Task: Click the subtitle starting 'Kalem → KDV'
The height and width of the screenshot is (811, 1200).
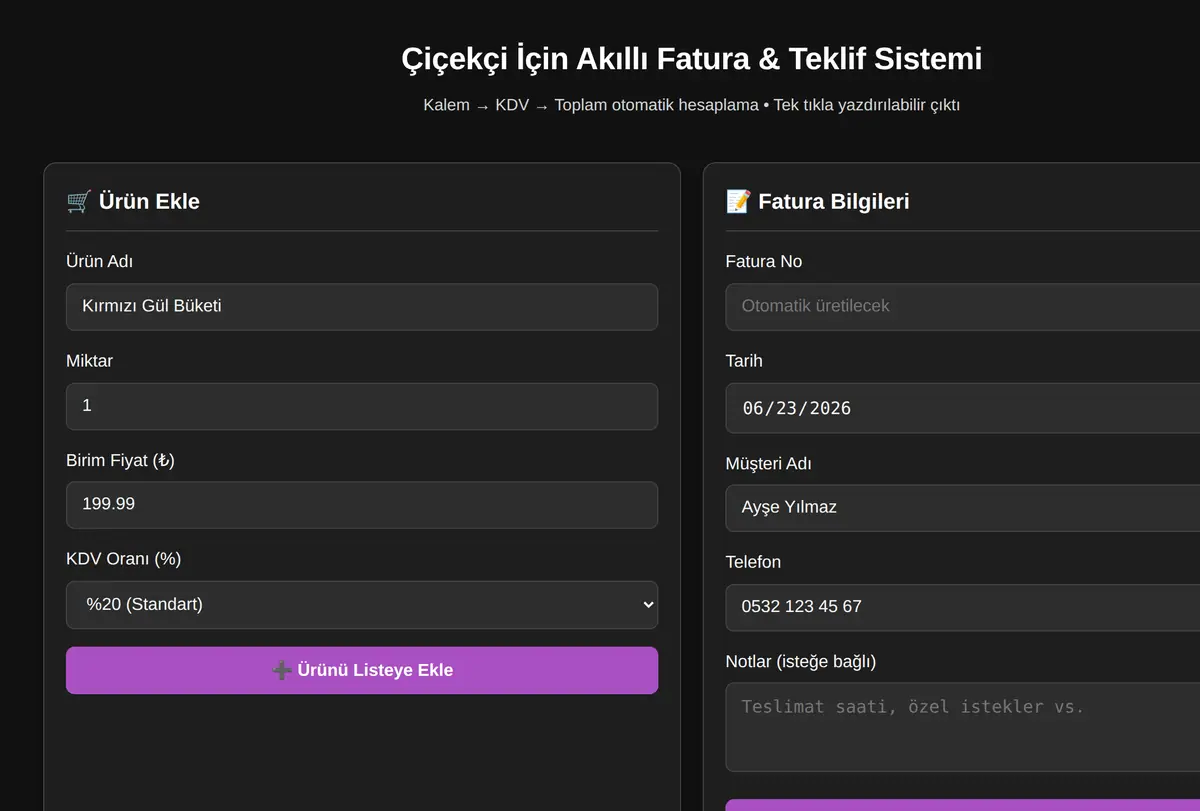Action: click(x=692, y=105)
